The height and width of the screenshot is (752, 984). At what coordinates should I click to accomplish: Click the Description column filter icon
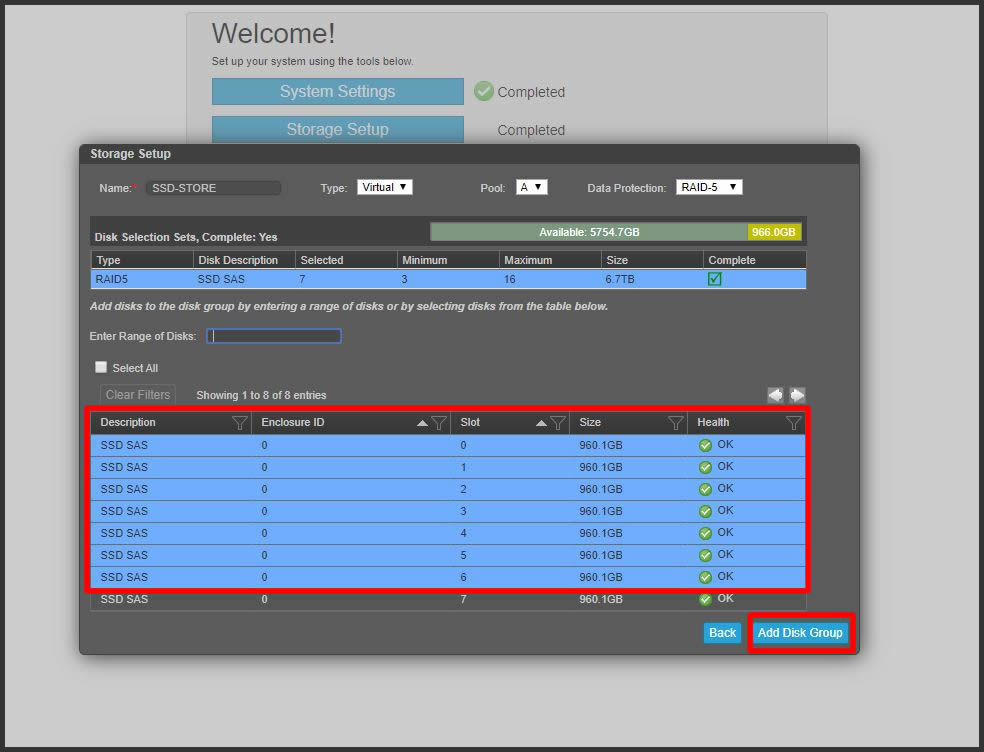click(239, 423)
